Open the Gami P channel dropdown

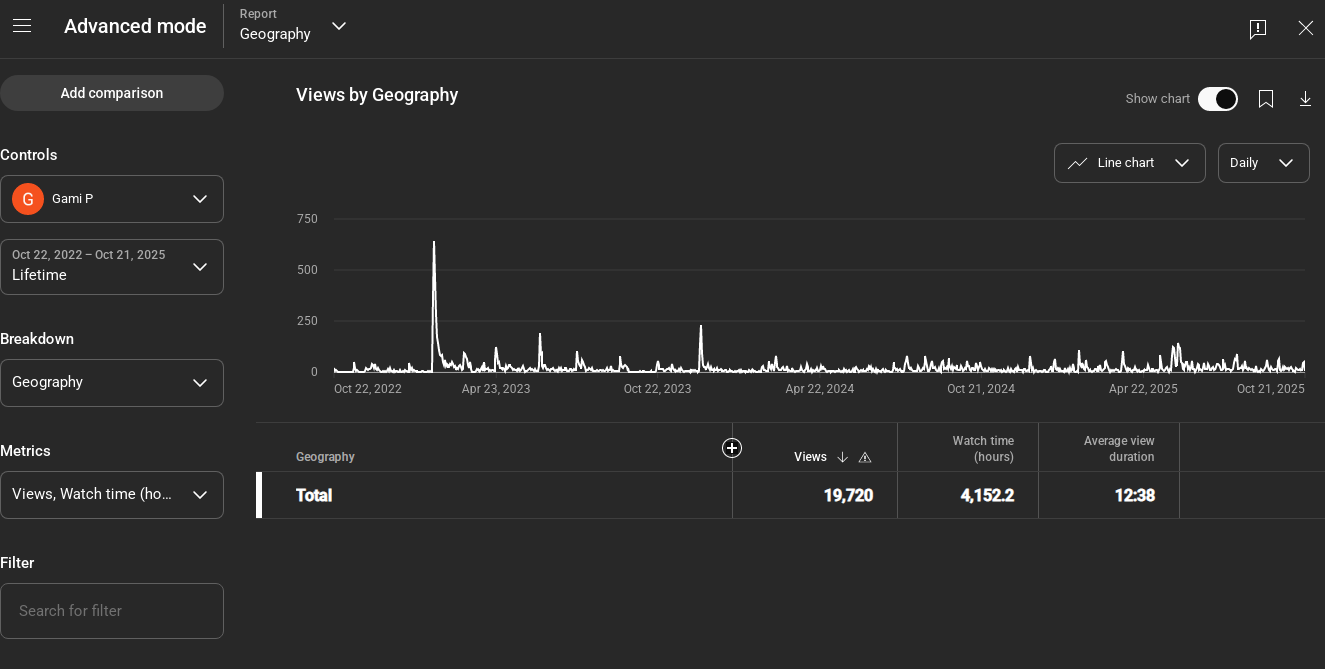coord(112,199)
